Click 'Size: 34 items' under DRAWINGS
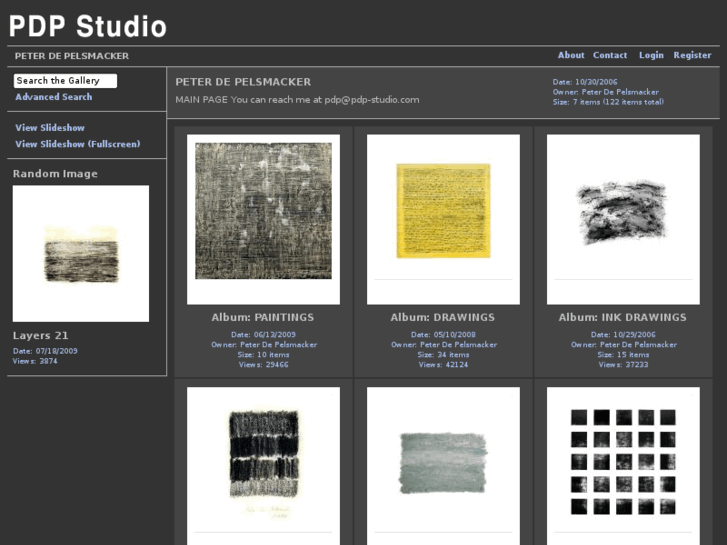 point(443,355)
